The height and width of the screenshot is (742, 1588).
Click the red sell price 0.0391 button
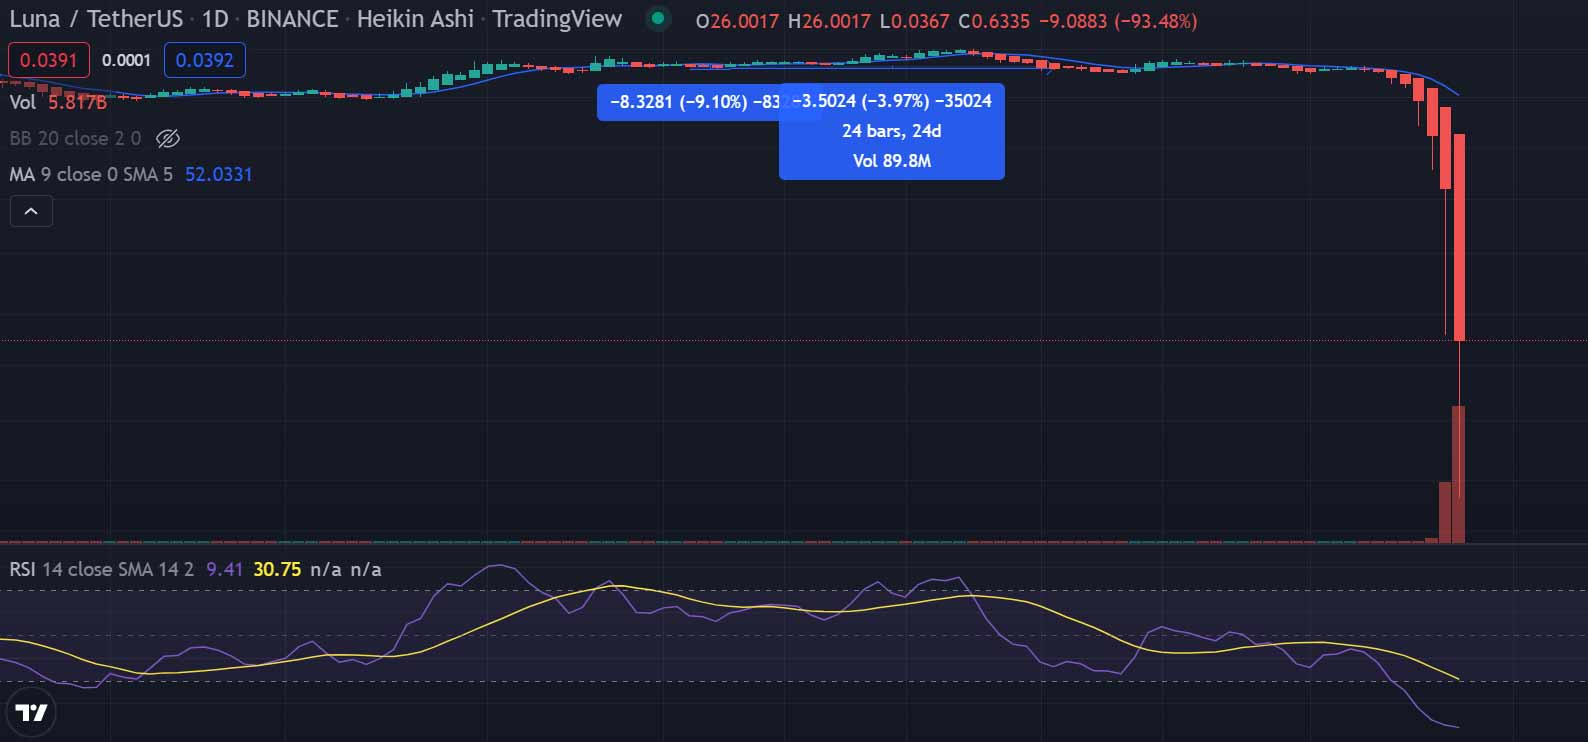pos(49,60)
